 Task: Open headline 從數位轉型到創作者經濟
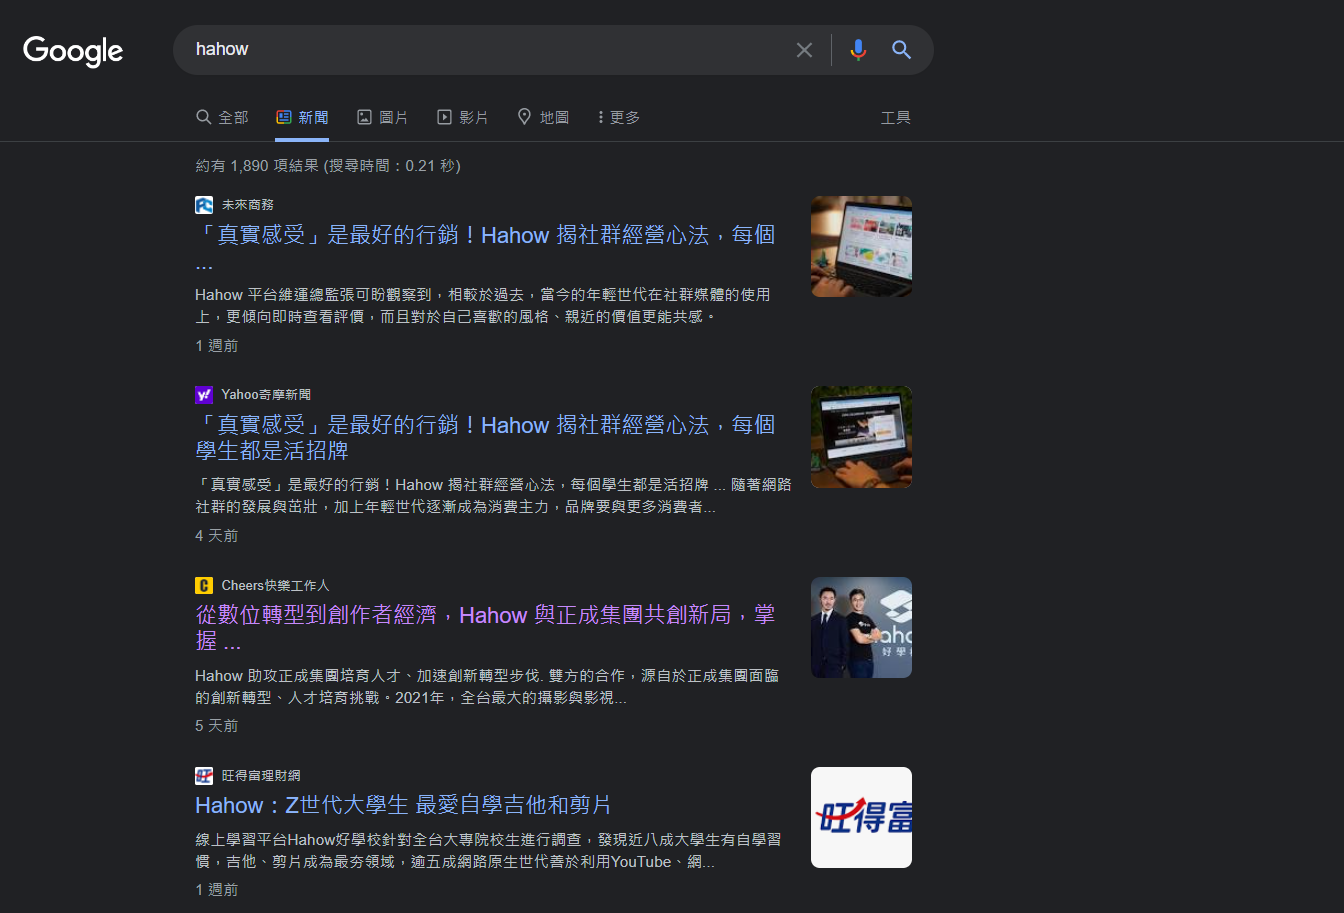pos(485,628)
